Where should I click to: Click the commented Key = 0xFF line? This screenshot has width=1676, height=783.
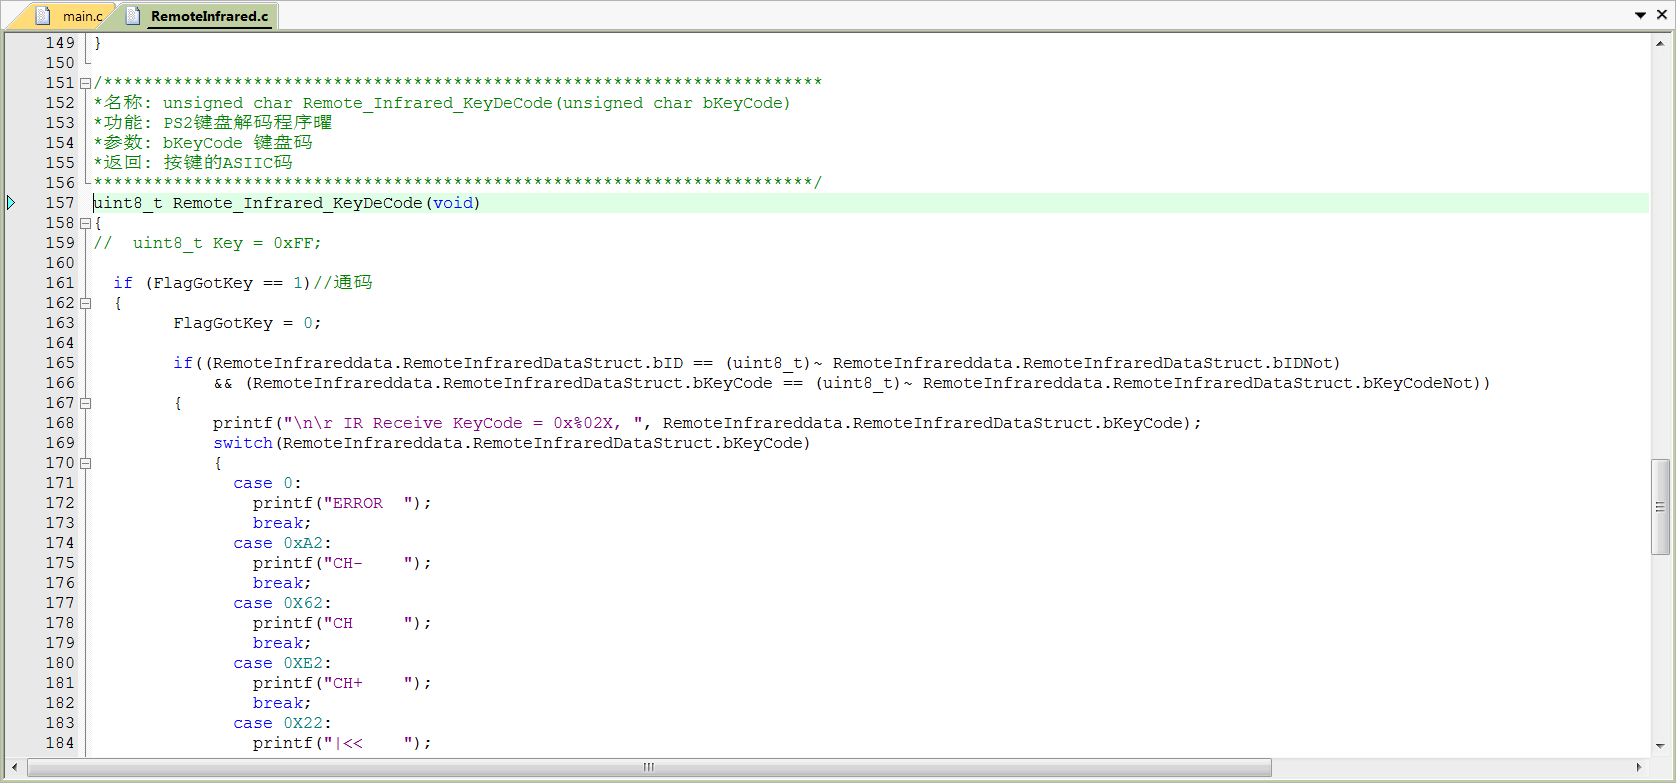point(207,243)
